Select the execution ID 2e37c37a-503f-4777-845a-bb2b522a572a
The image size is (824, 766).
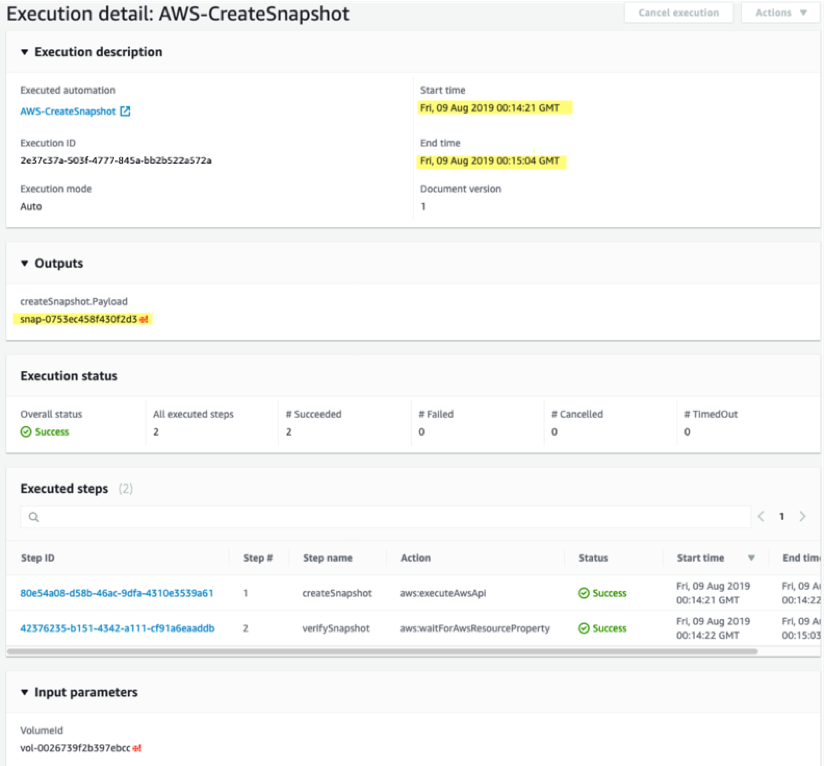pos(116,160)
